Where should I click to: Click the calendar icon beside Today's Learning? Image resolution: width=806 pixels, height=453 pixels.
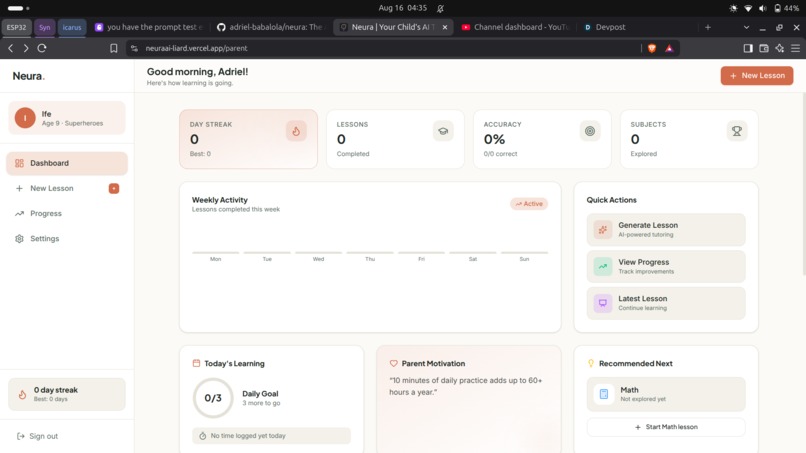(x=196, y=363)
